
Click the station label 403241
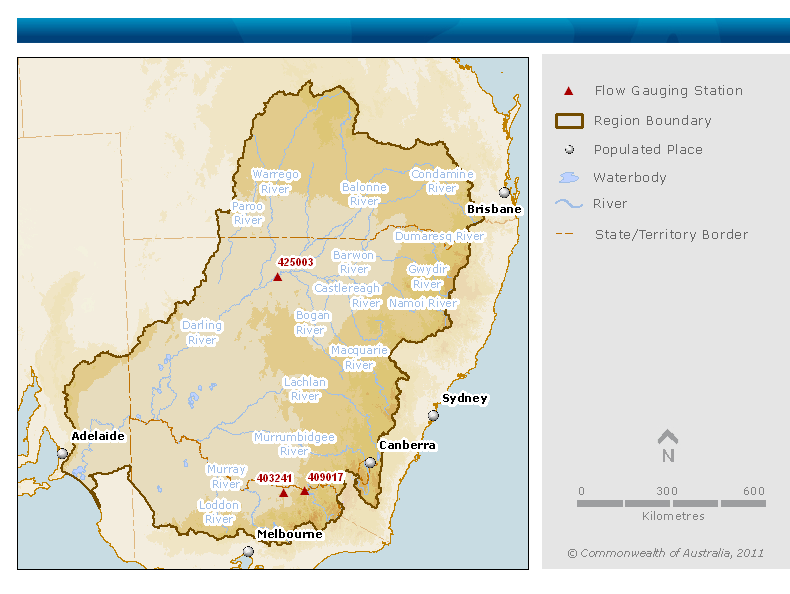274,478
